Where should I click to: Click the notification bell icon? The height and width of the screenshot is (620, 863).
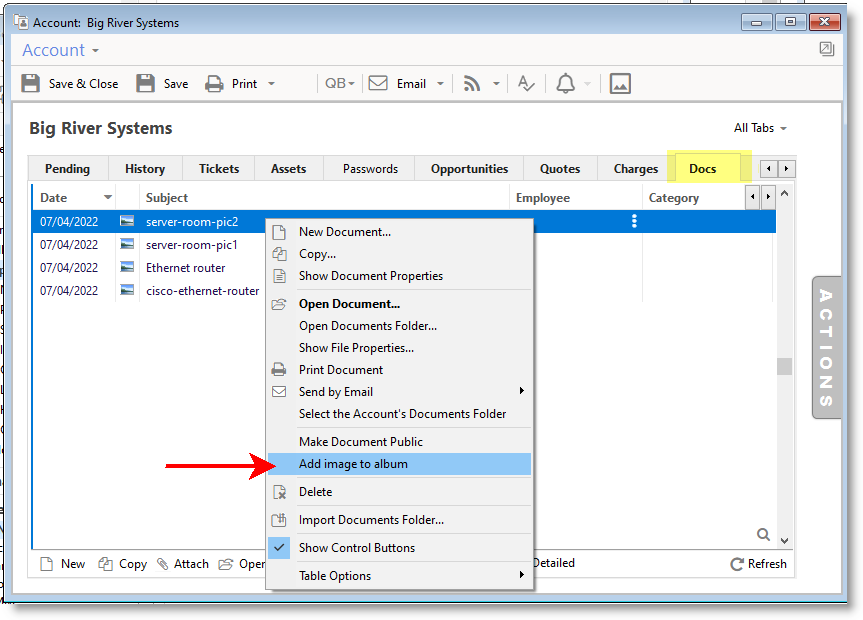566,84
